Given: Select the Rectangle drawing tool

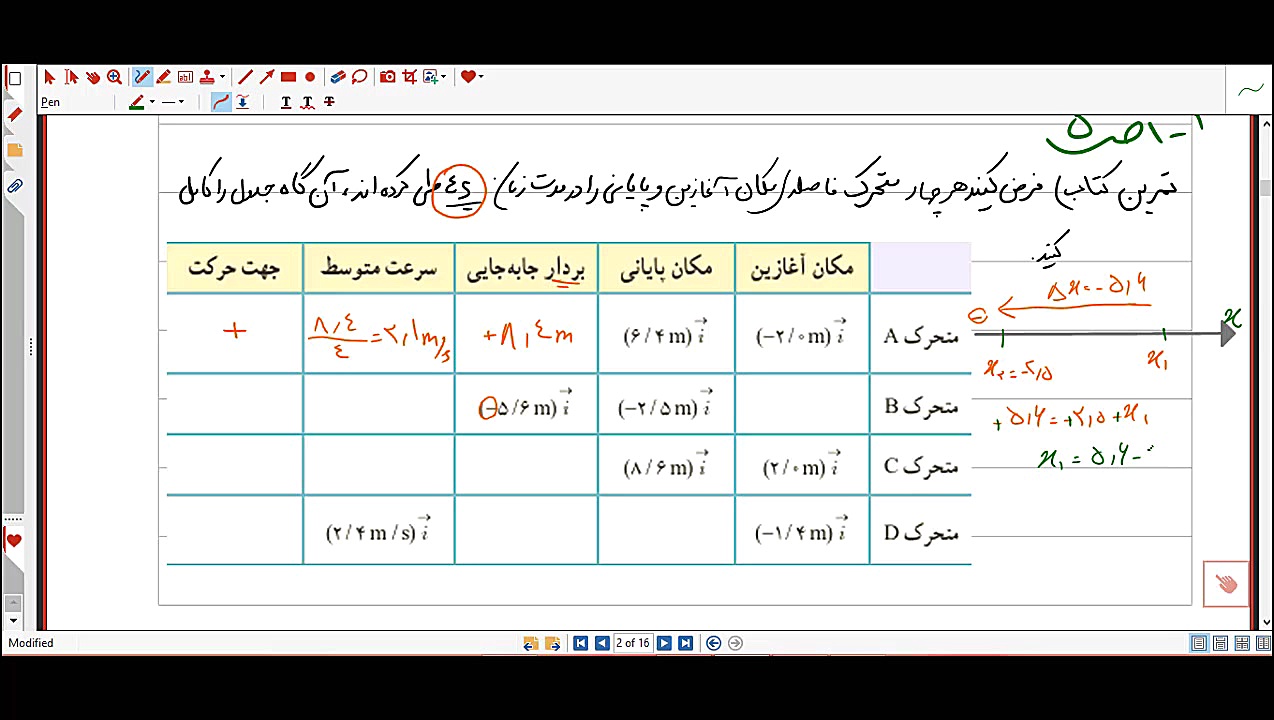Looking at the screenshot, I should 288,76.
